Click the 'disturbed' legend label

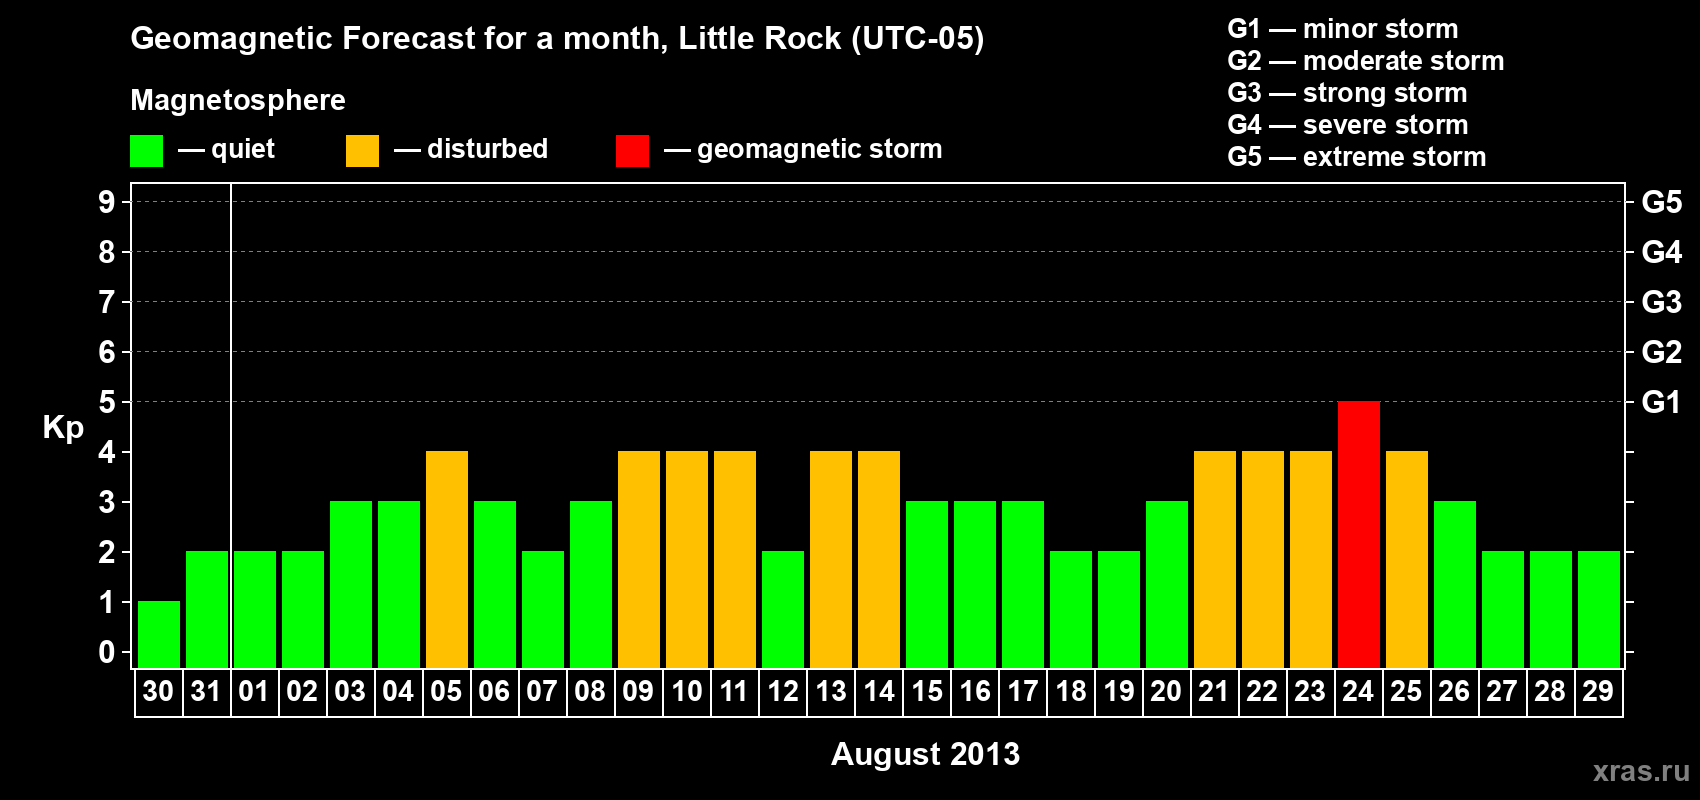point(488,149)
